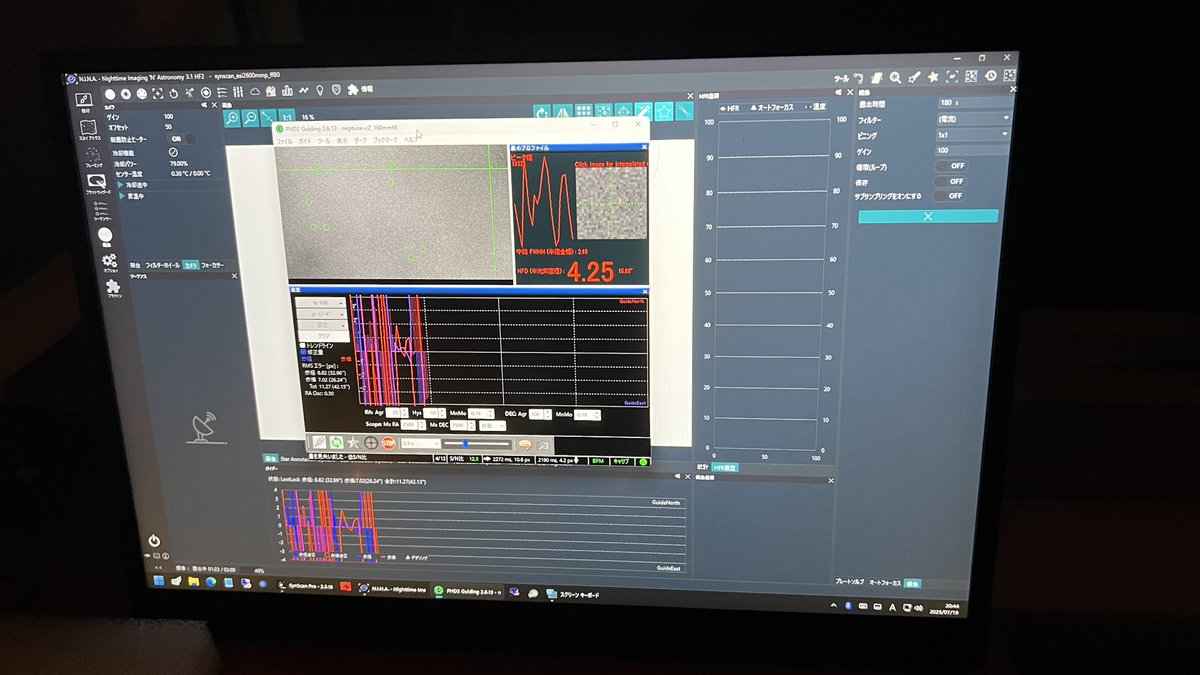Click the grid icon in image toolbar

(x=583, y=112)
